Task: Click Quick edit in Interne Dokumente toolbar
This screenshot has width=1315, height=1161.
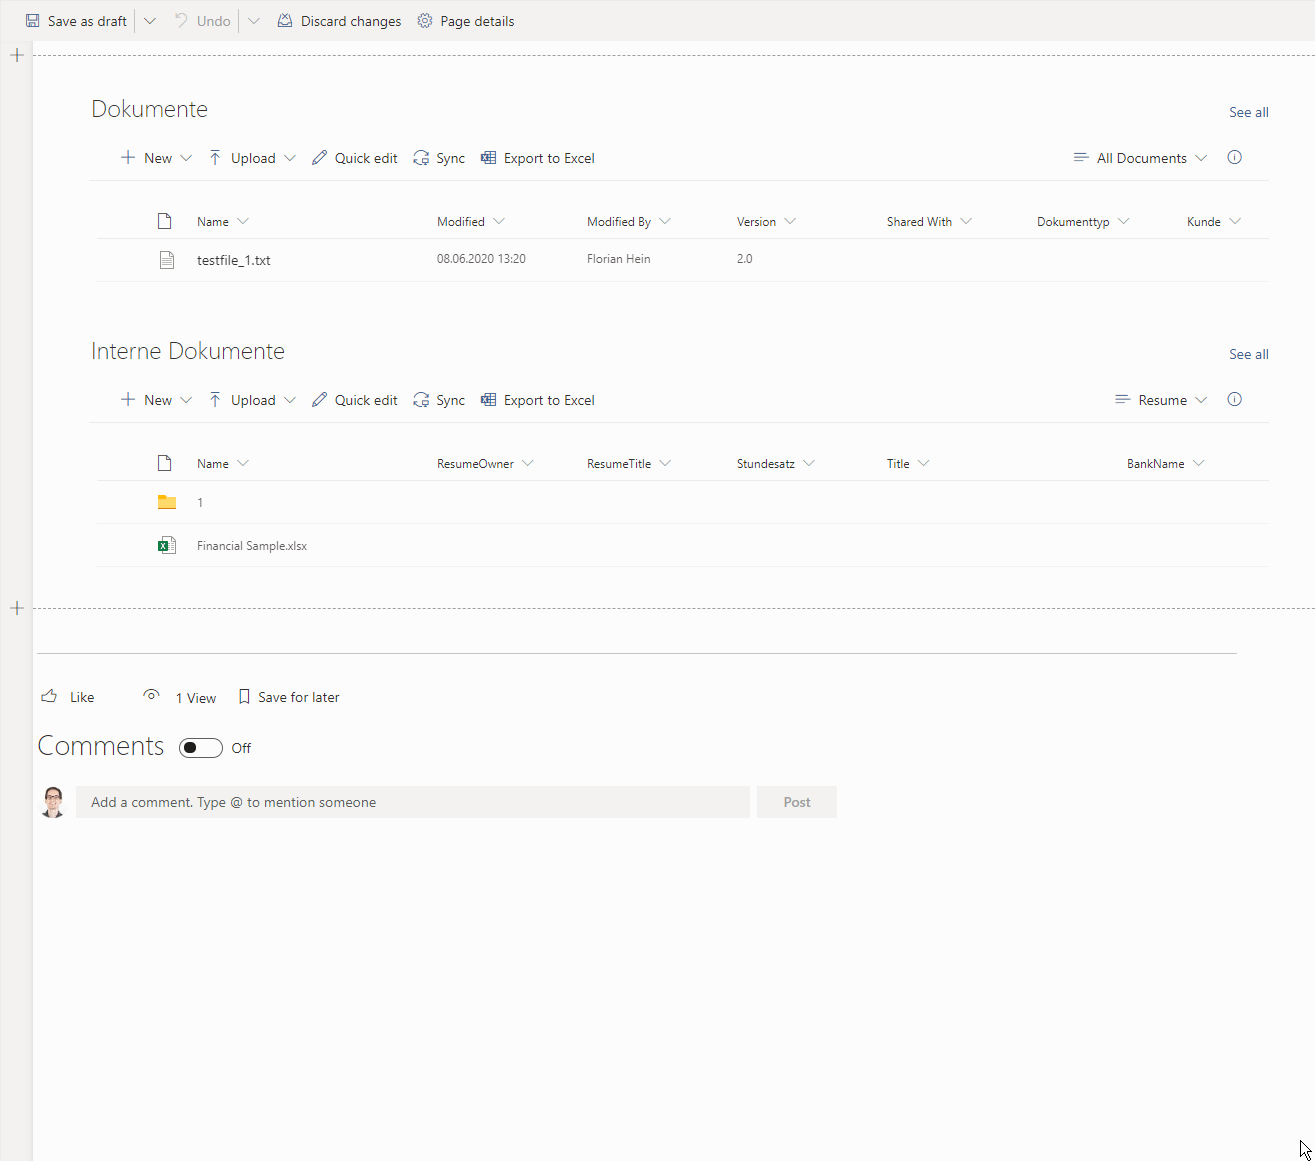Action: tap(354, 400)
